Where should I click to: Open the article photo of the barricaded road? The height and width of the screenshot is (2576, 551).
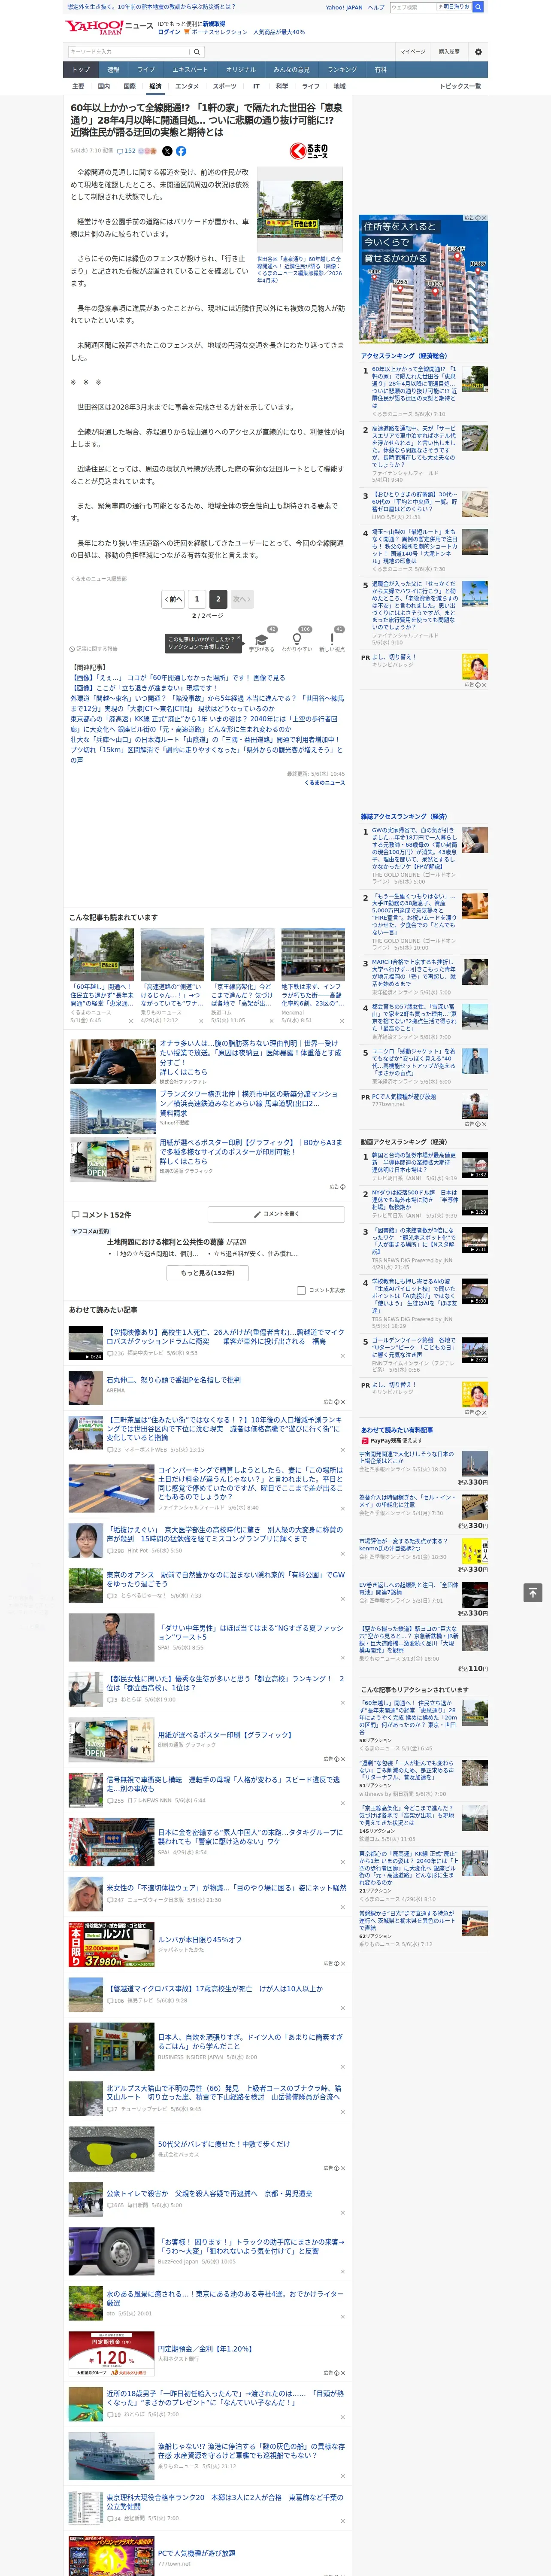(300, 209)
